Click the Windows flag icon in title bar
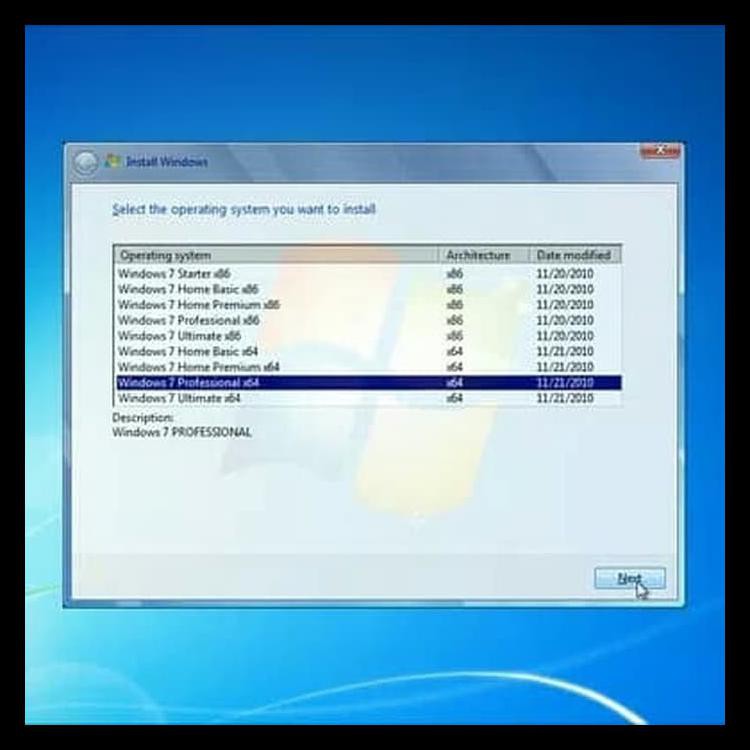Viewport: 750px width, 750px height. 113,161
